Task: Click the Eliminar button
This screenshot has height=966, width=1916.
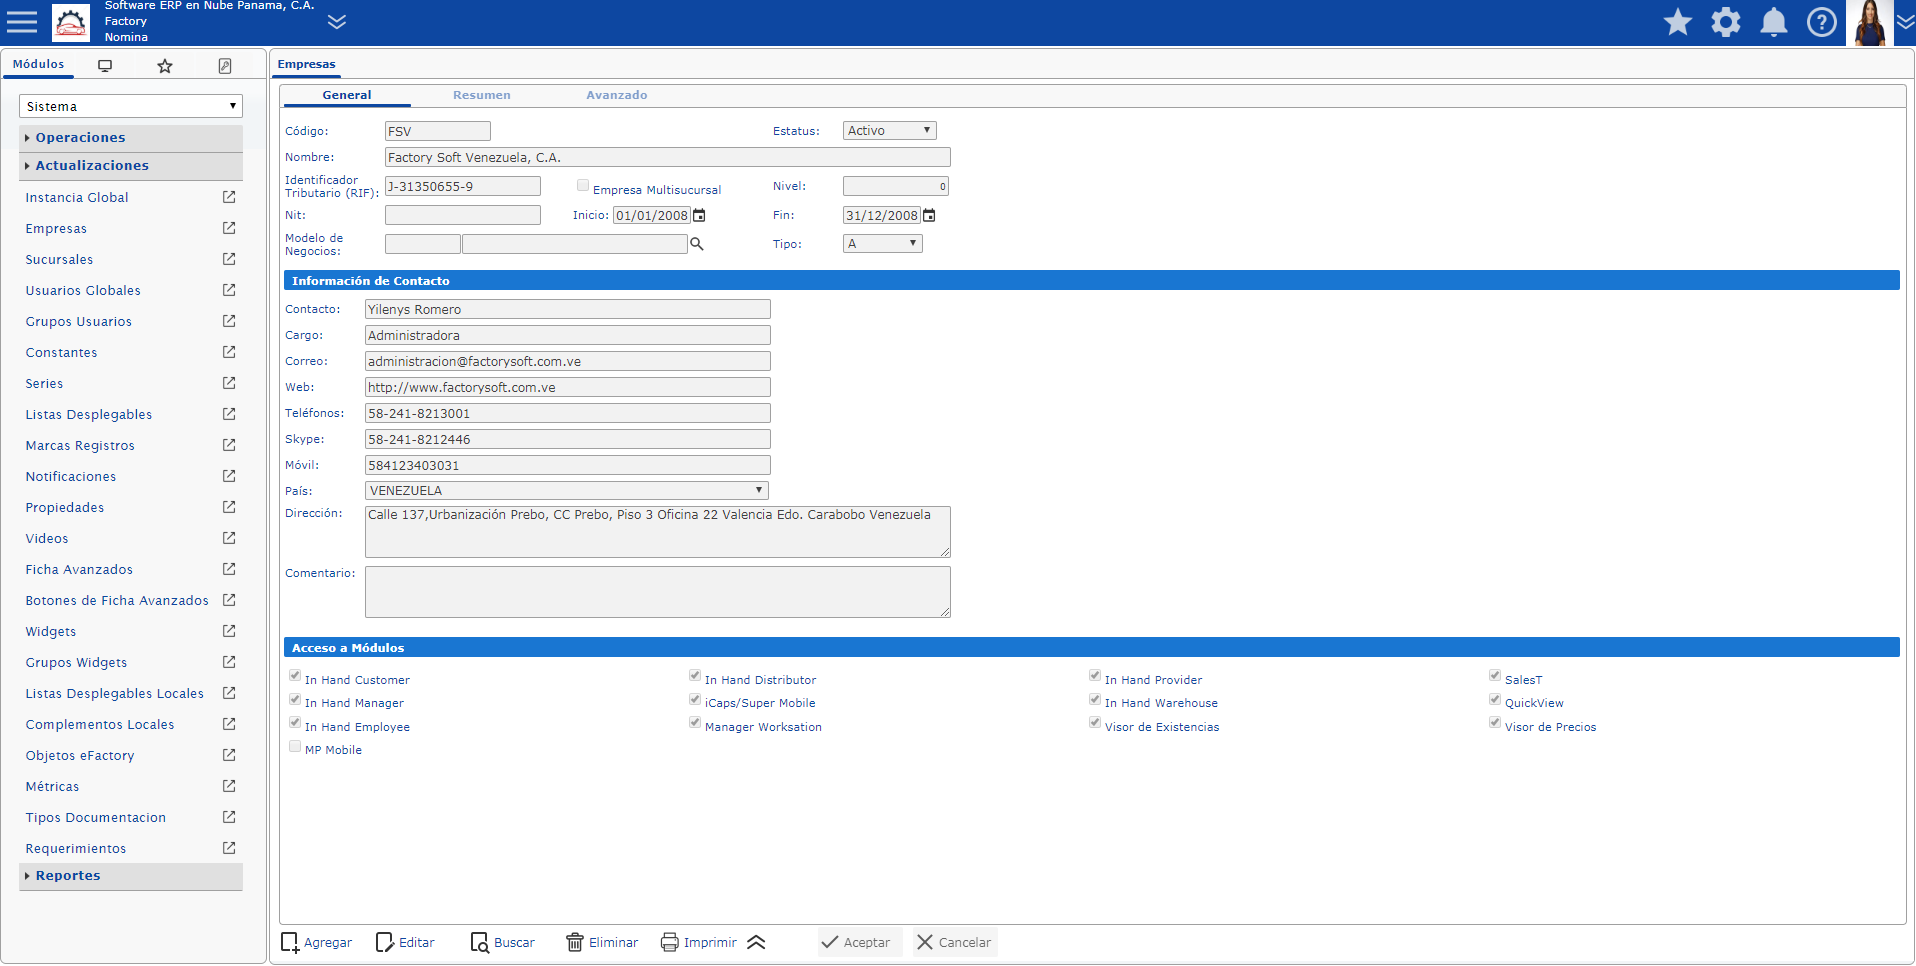Action: coord(602,943)
